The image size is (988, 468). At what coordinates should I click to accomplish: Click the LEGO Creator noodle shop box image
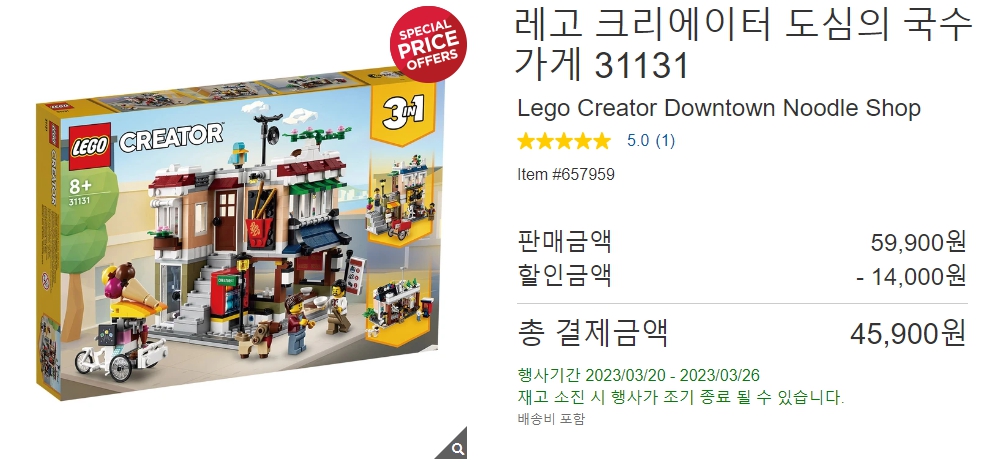(x=241, y=235)
